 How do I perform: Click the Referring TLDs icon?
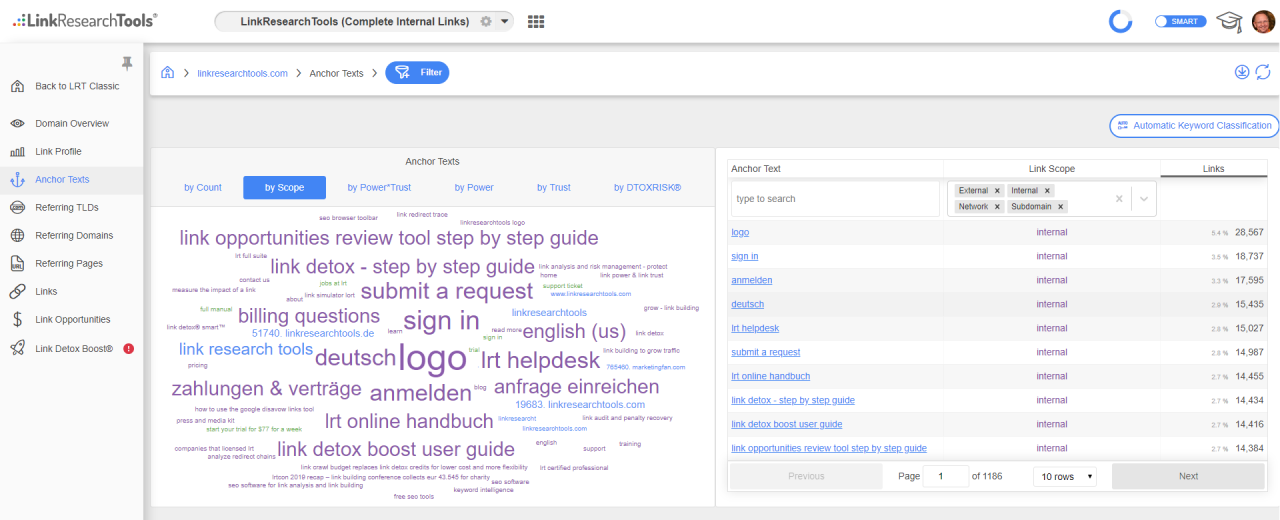pos(17,208)
